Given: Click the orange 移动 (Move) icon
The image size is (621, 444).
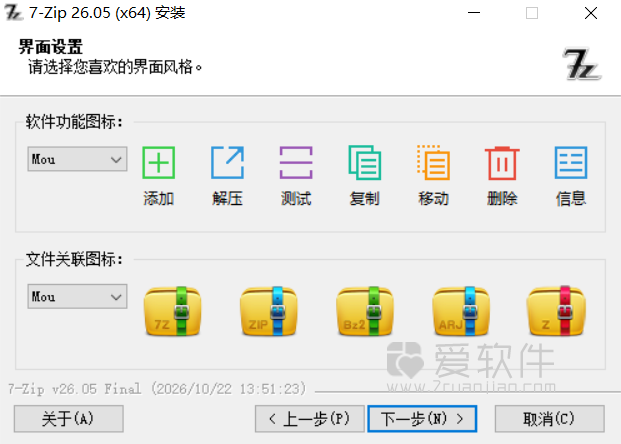Looking at the screenshot, I should click(x=433, y=163).
